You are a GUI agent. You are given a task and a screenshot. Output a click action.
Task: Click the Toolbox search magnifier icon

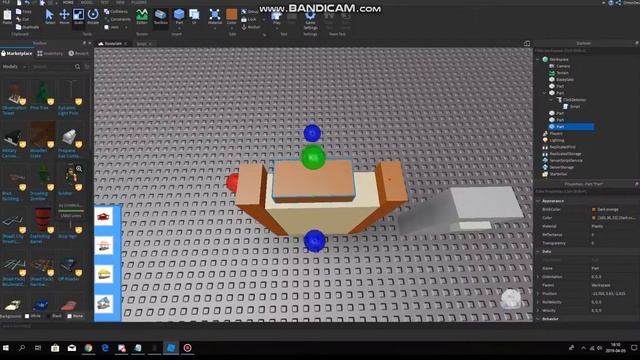pyautogui.click(x=78, y=67)
